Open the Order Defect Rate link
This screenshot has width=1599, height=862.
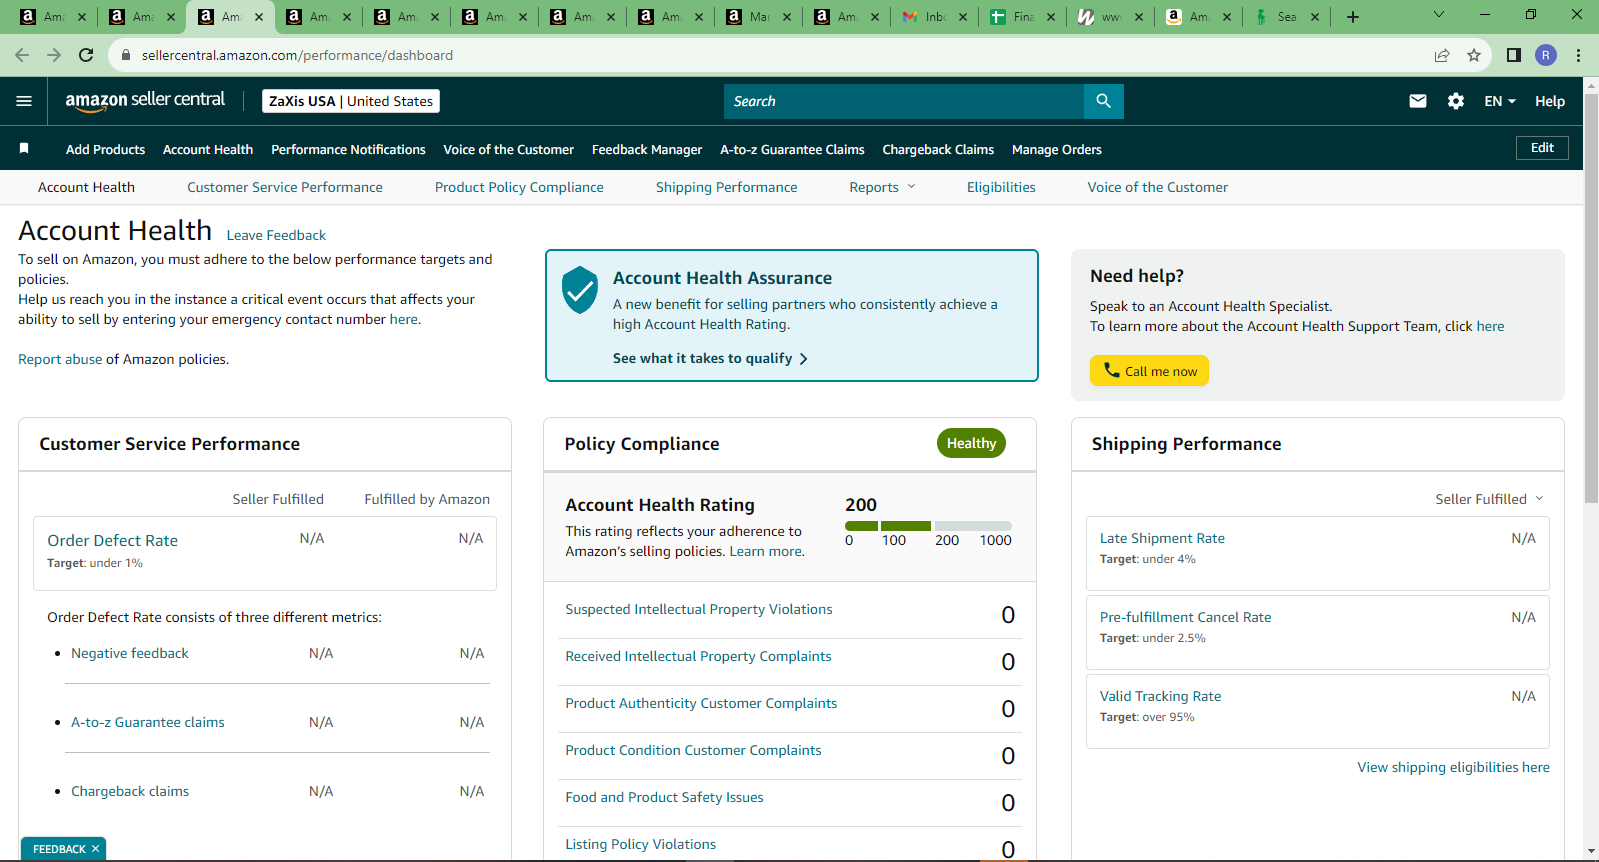112,540
